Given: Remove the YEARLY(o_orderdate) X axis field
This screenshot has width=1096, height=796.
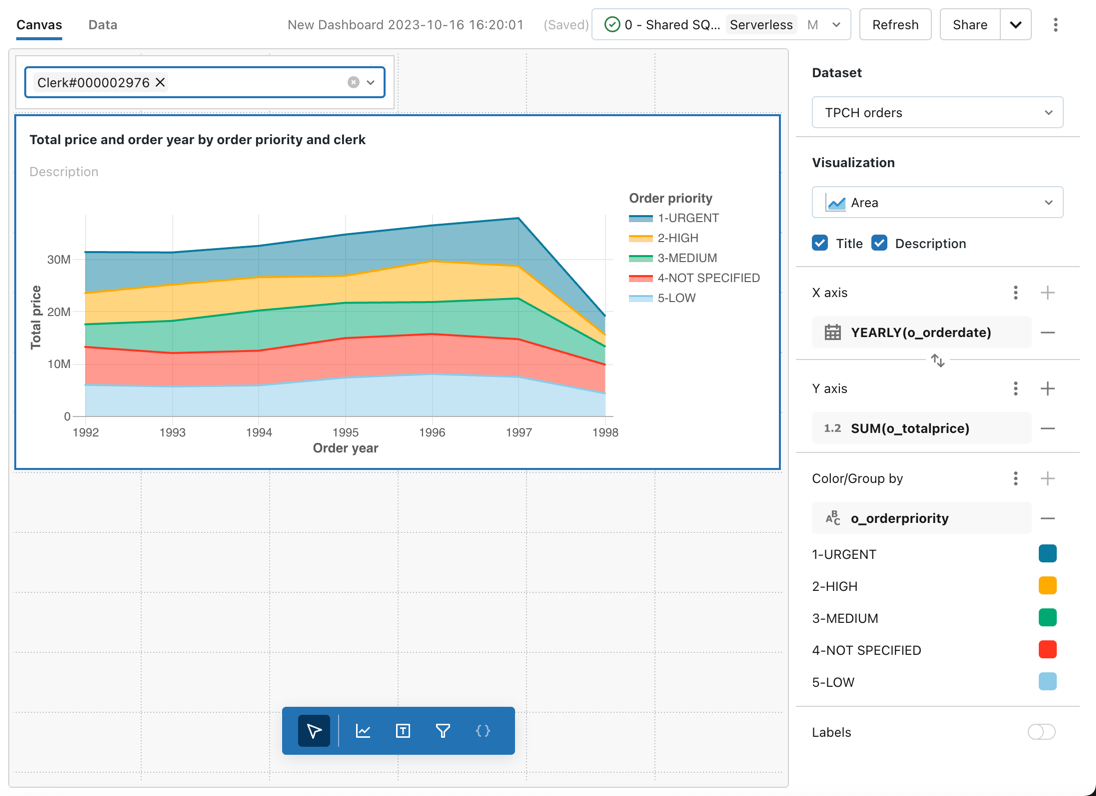Looking at the screenshot, I should 1047,332.
